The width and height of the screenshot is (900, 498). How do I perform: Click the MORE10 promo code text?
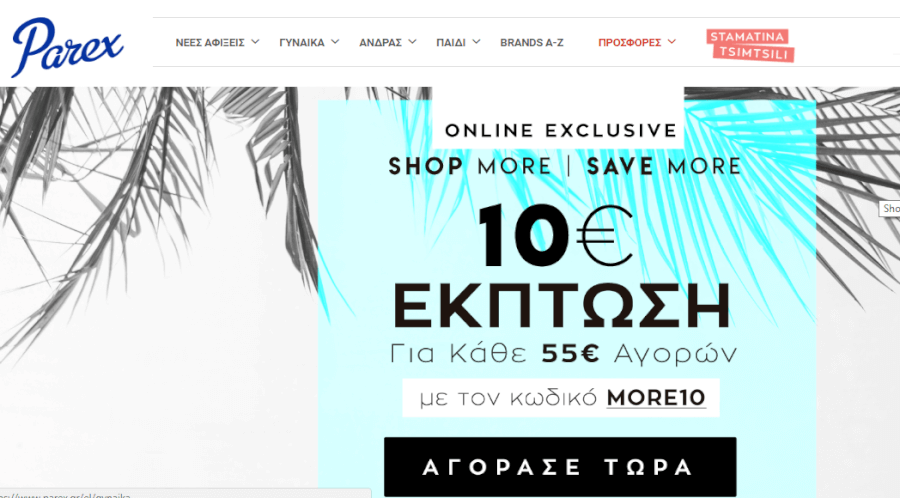click(x=656, y=398)
